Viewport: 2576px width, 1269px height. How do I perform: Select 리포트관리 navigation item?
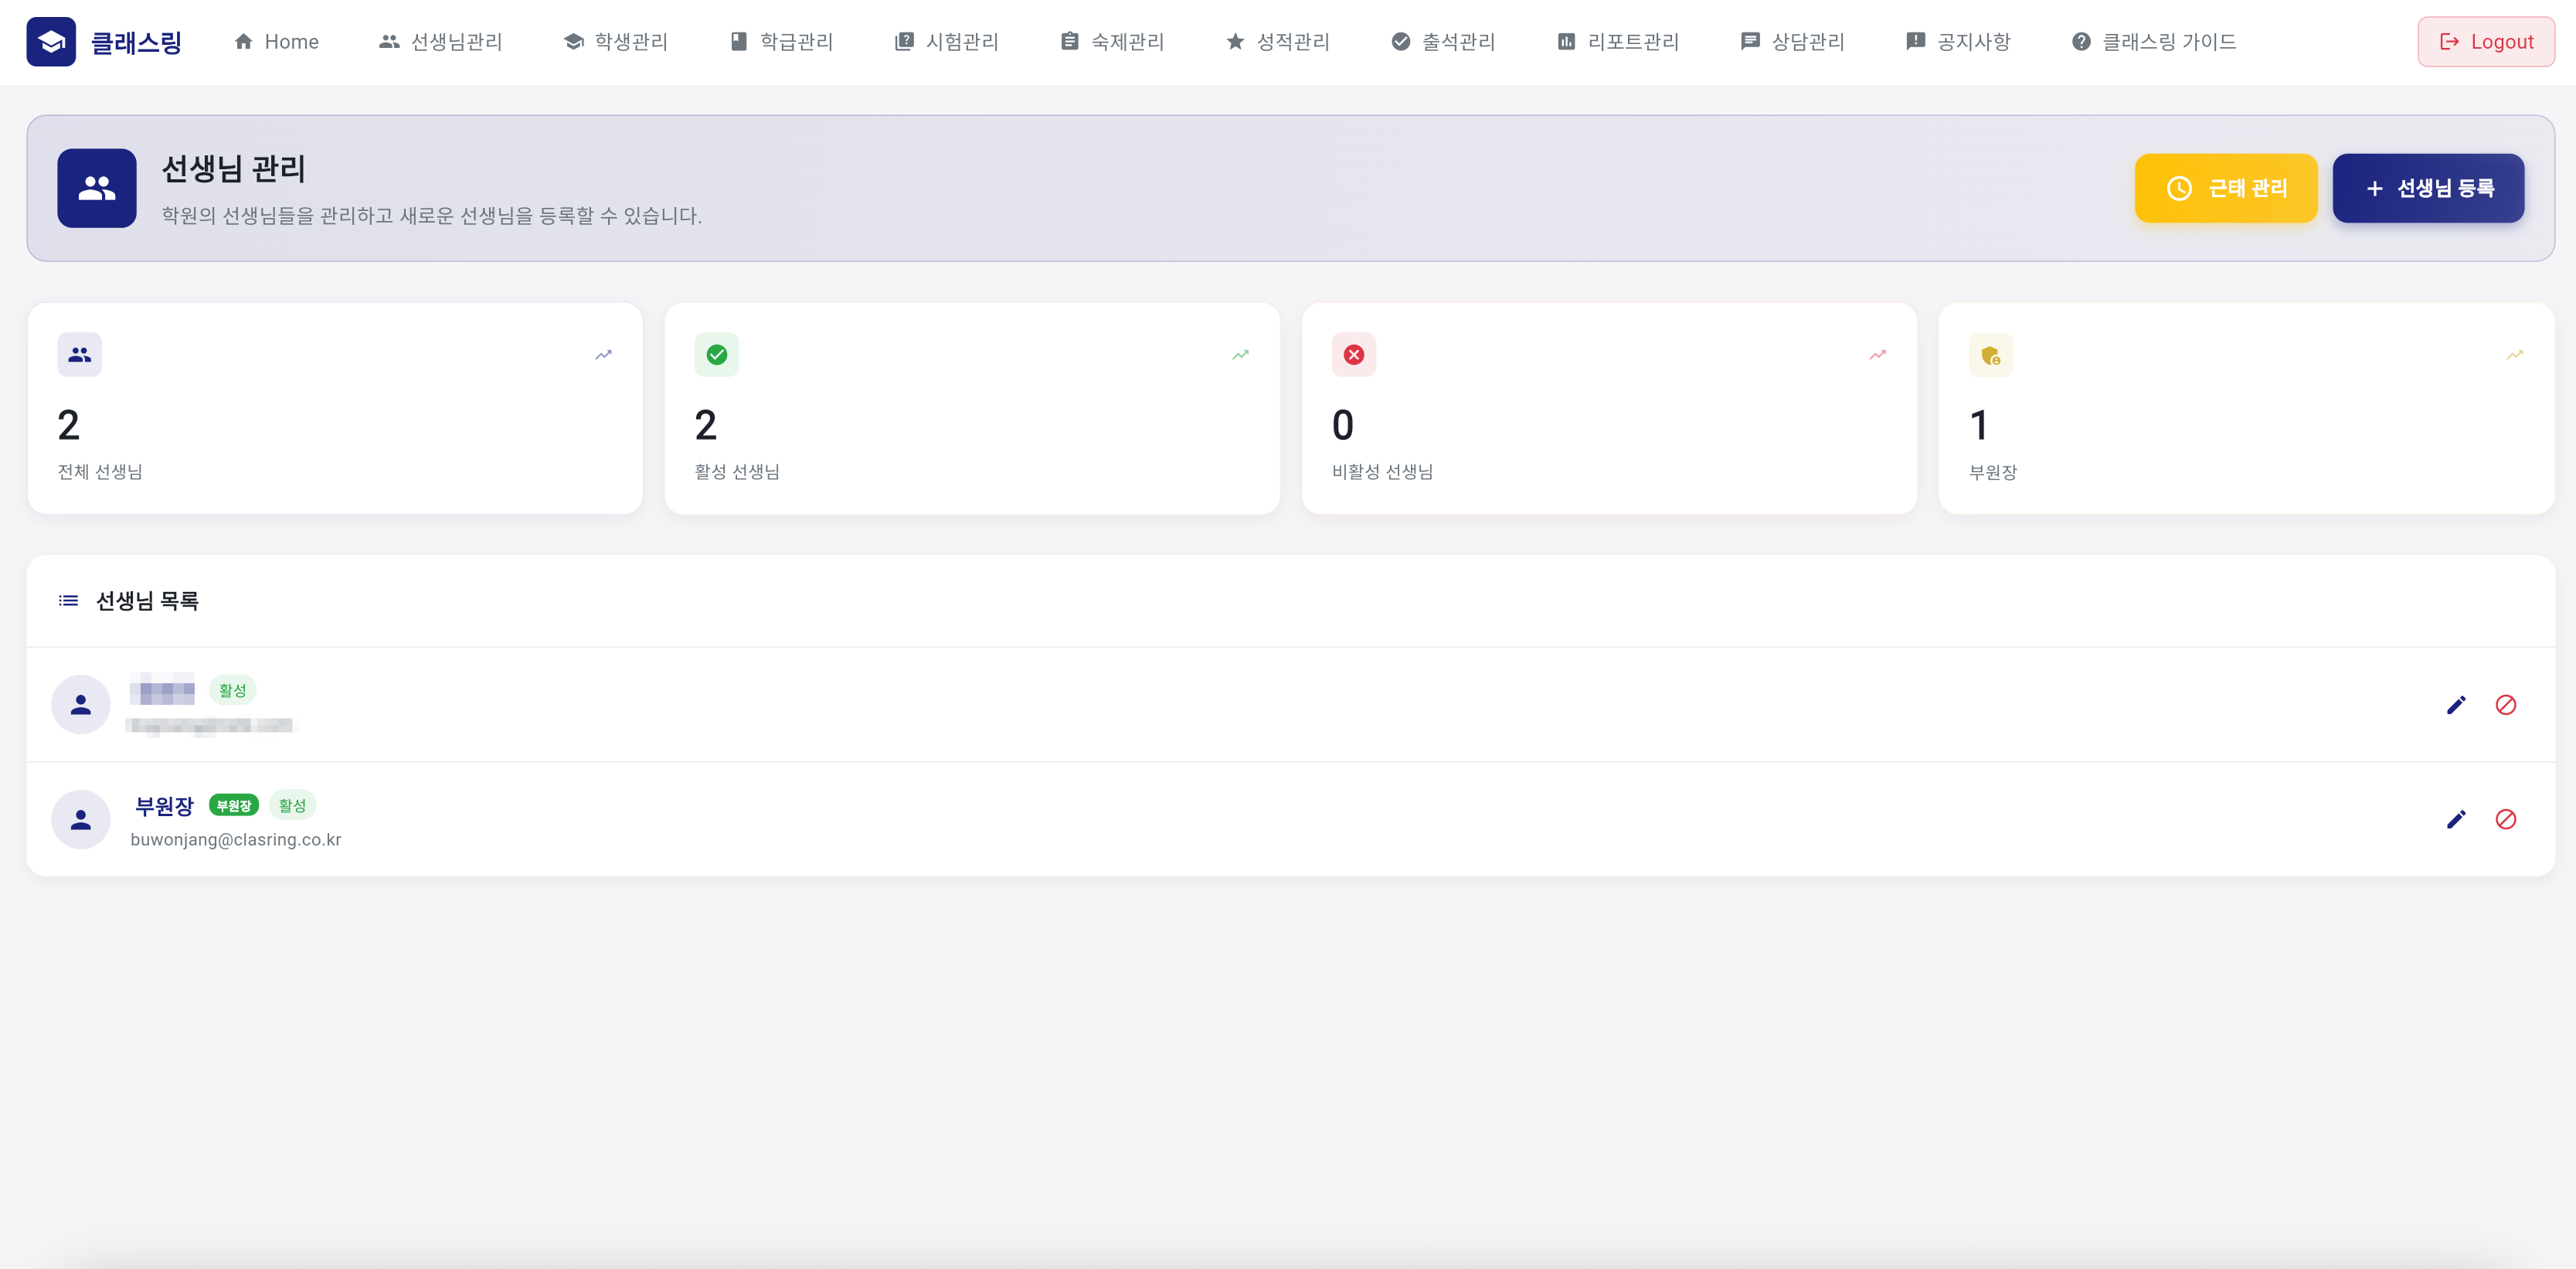[x=1618, y=42]
